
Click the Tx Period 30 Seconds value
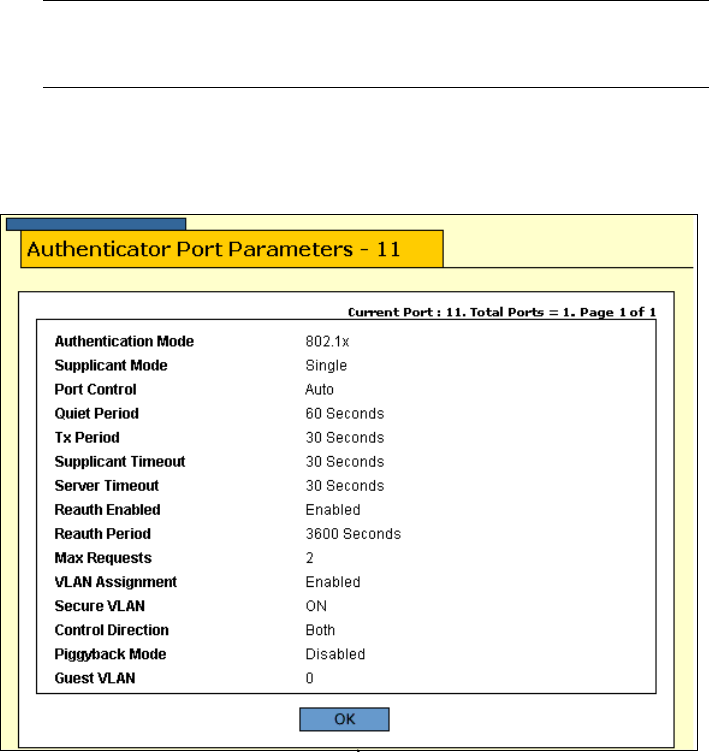tap(345, 437)
